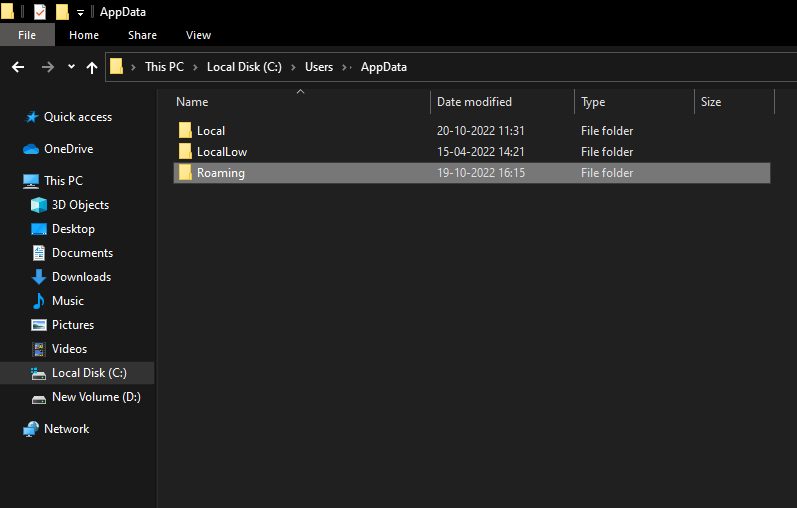Open Documents in the navigation pane
Screen dimensions: 797x508
pyautogui.click(x=82, y=253)
